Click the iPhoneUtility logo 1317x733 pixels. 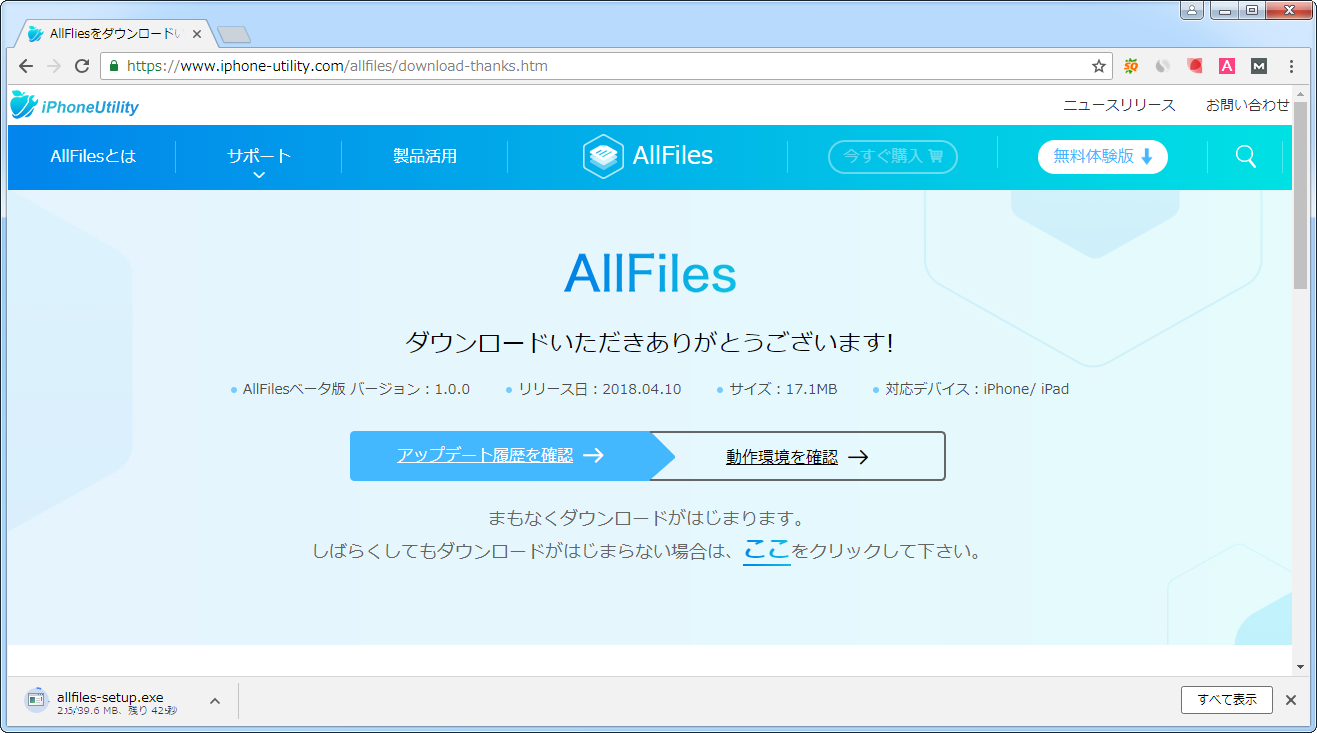(75, 105)
